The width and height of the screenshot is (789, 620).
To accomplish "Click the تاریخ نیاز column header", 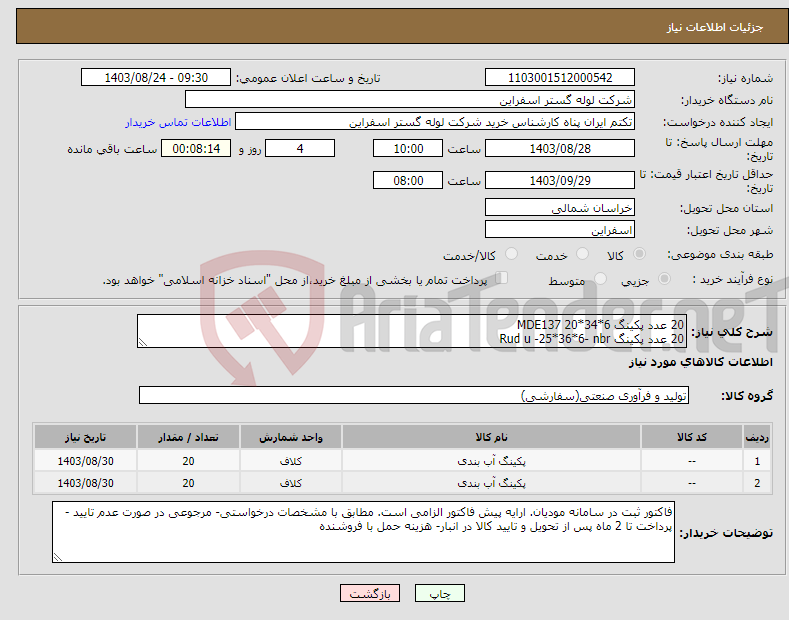I will tap(86, 437).
